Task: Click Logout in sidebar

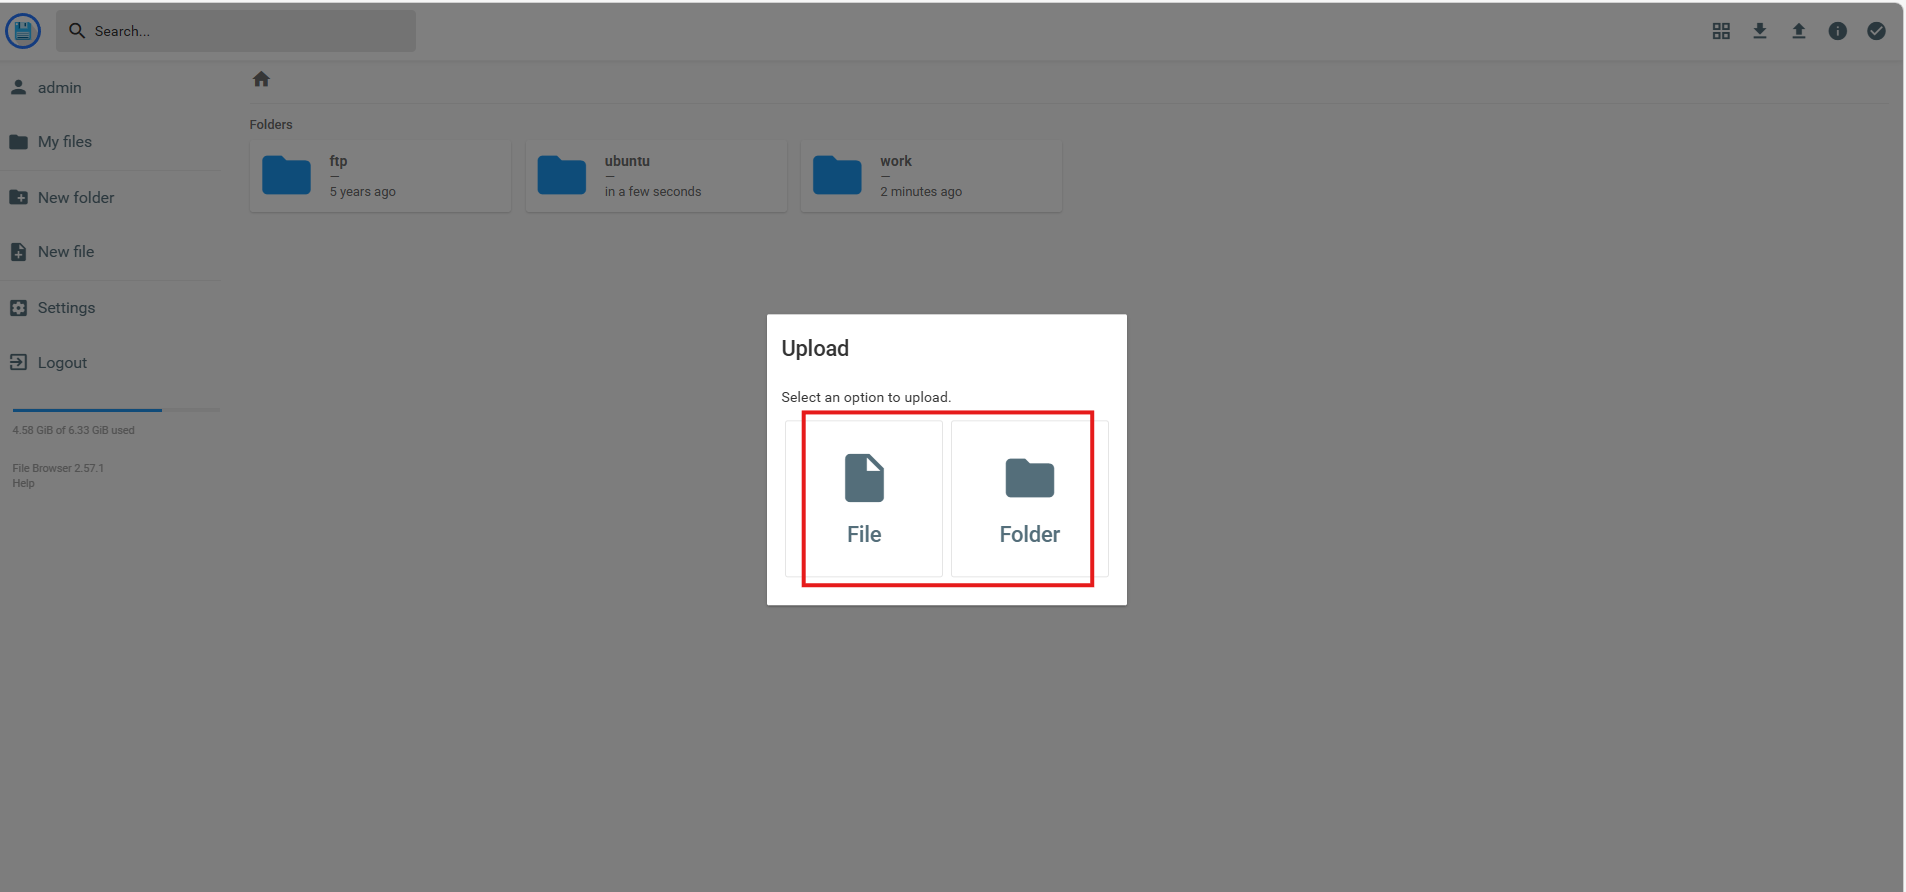Action: [x=62, y=363]
